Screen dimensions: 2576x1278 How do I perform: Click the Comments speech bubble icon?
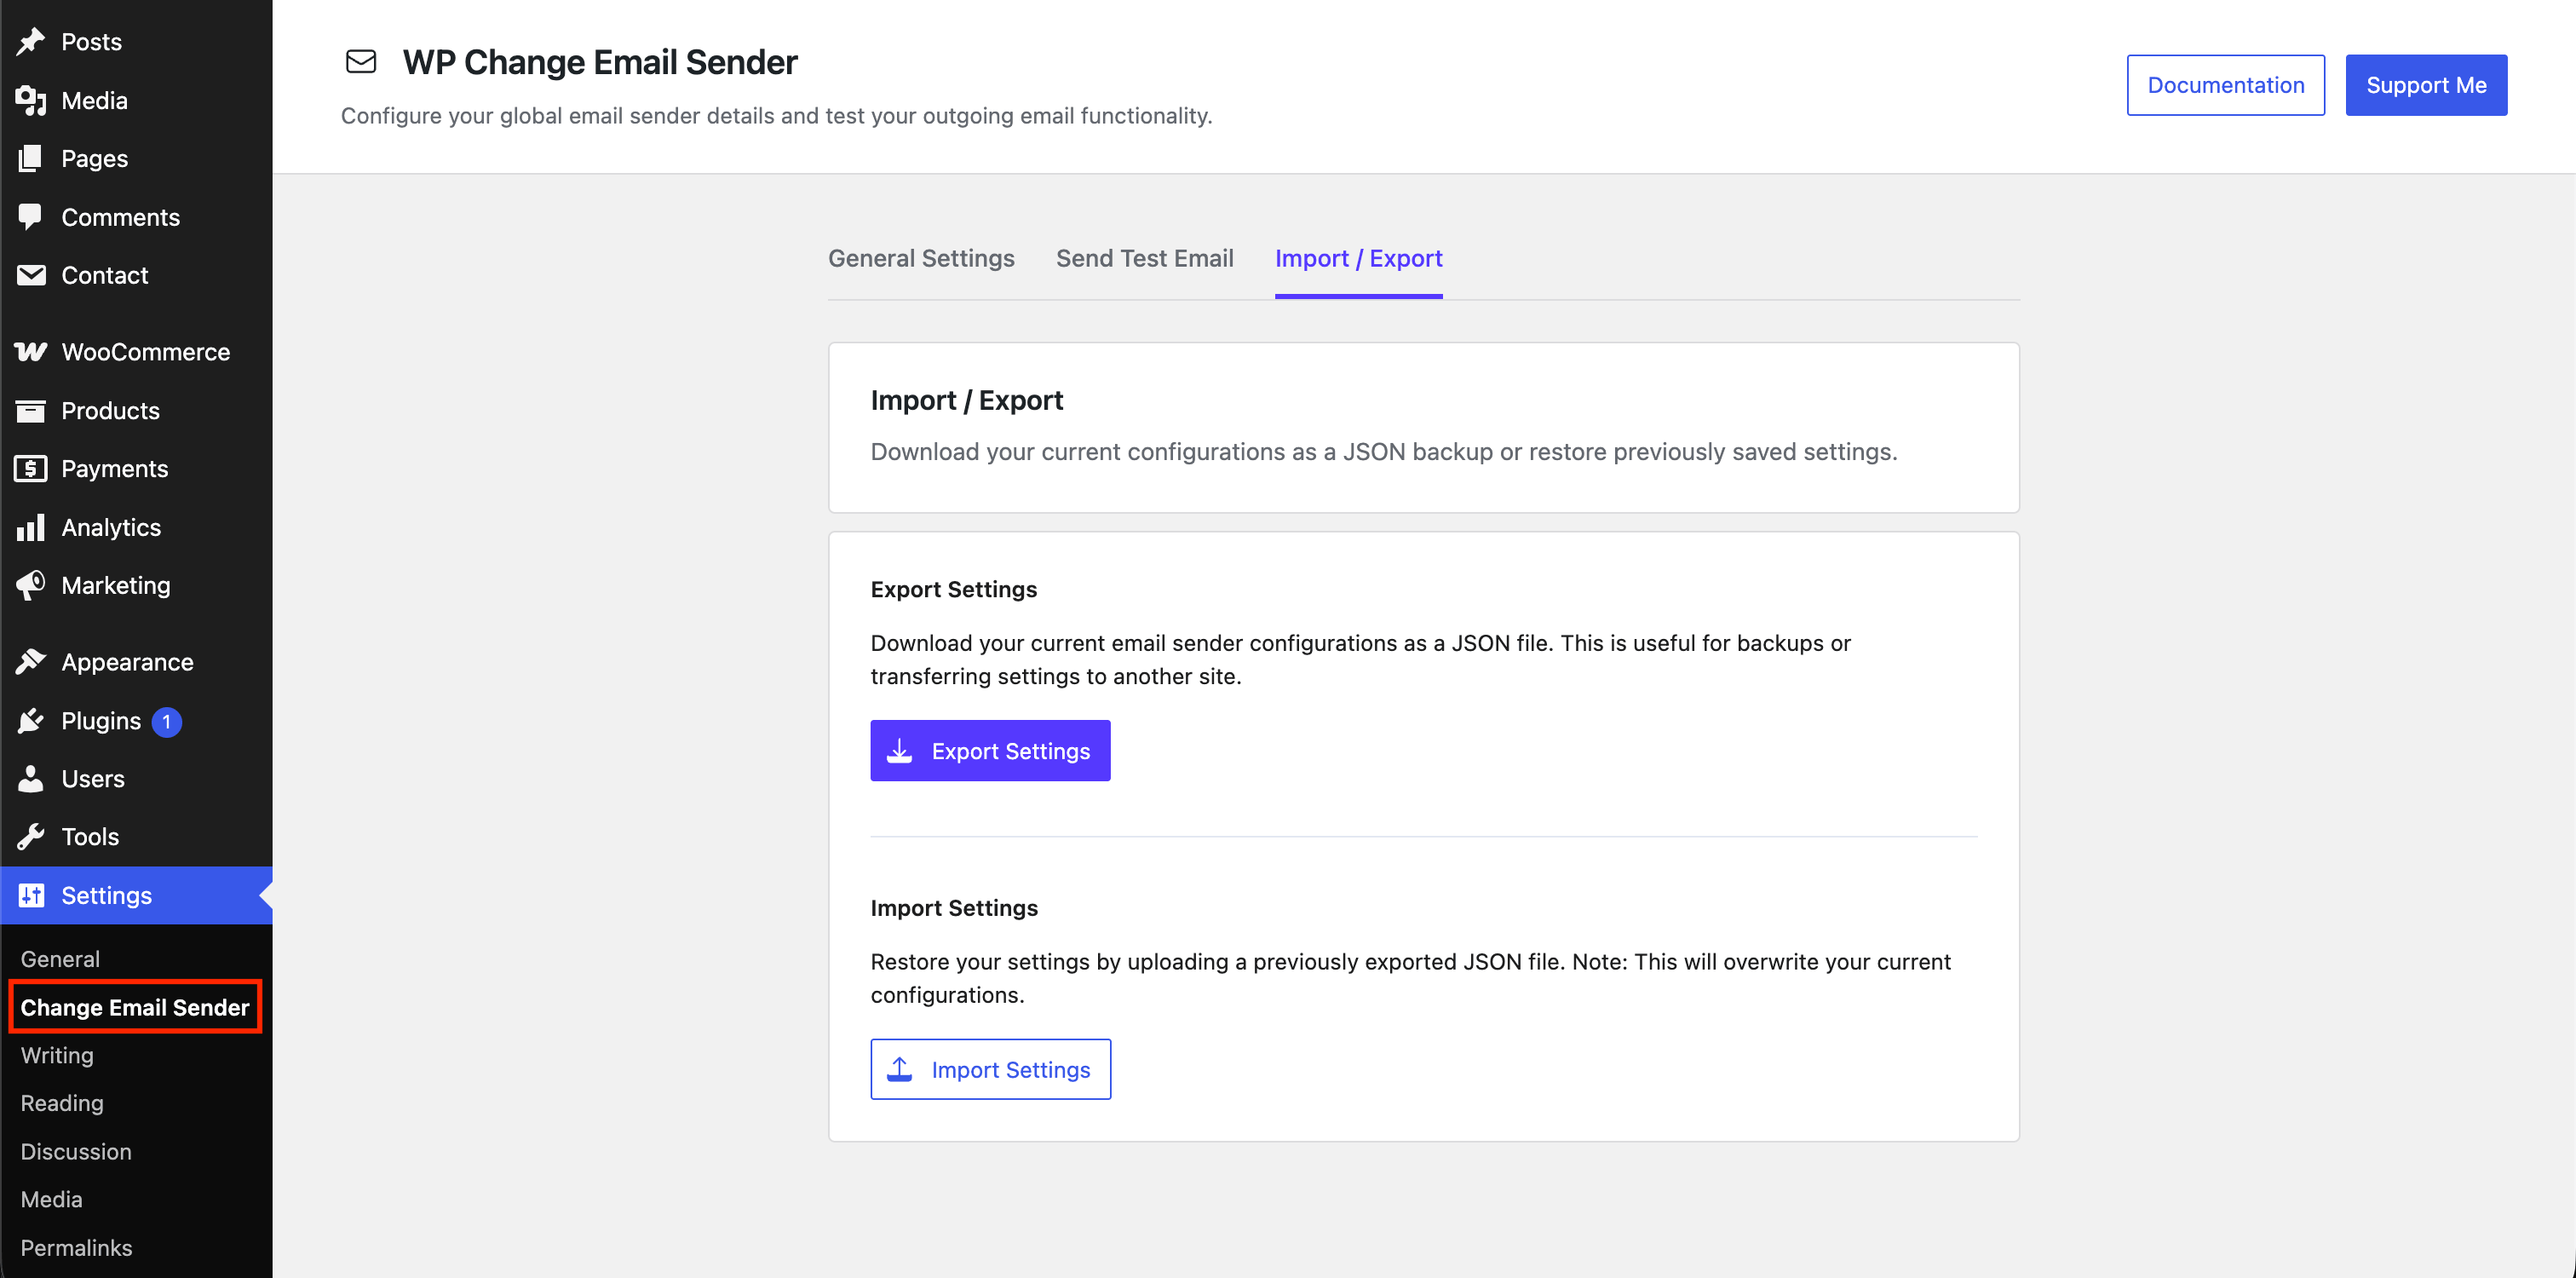click(x=31, y=217)
